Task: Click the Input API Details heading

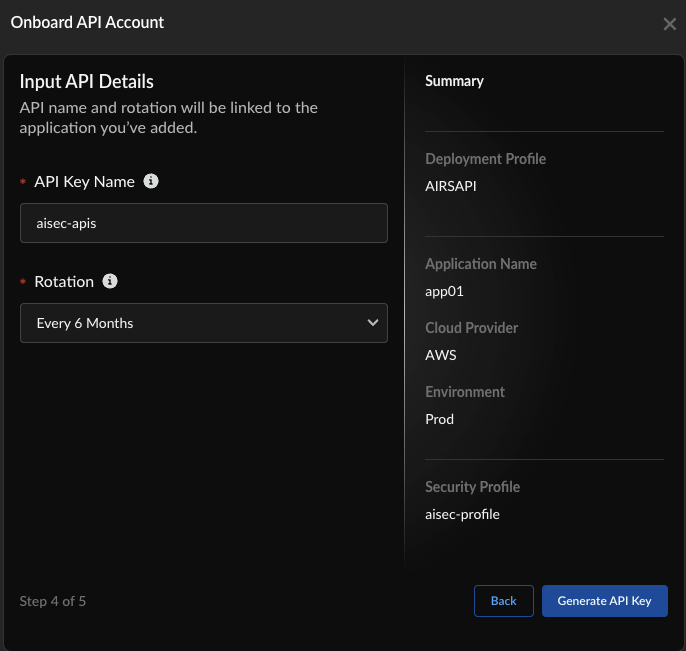Action: pos(86,82)
